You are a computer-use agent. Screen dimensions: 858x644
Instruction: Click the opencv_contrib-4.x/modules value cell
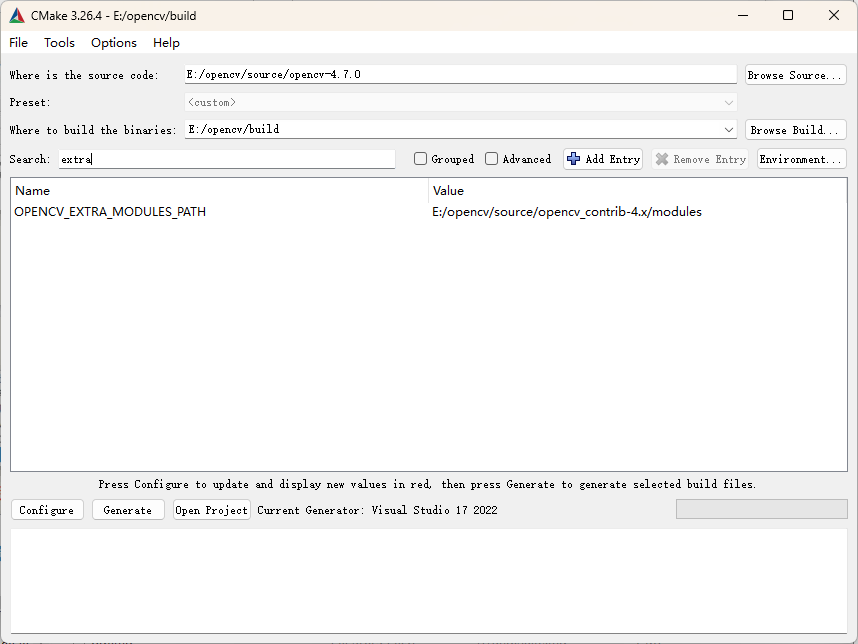tap(567, 212)
